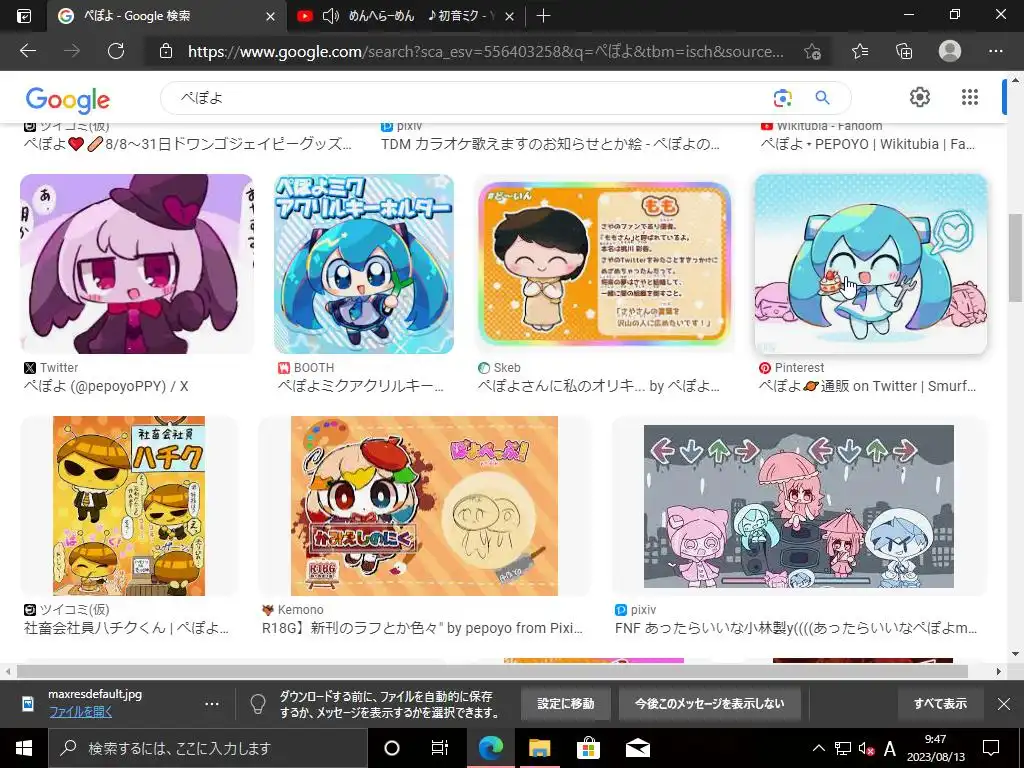Viewport: 1024px width, 768px height.
Task: Open the Google apps grid
Action: coord(970,97)
